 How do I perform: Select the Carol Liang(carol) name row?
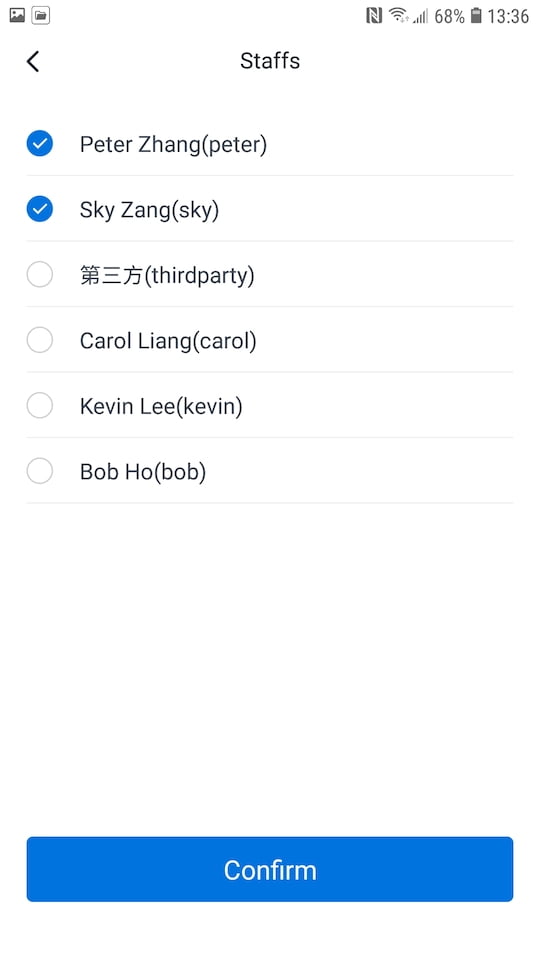click(269, 340)
